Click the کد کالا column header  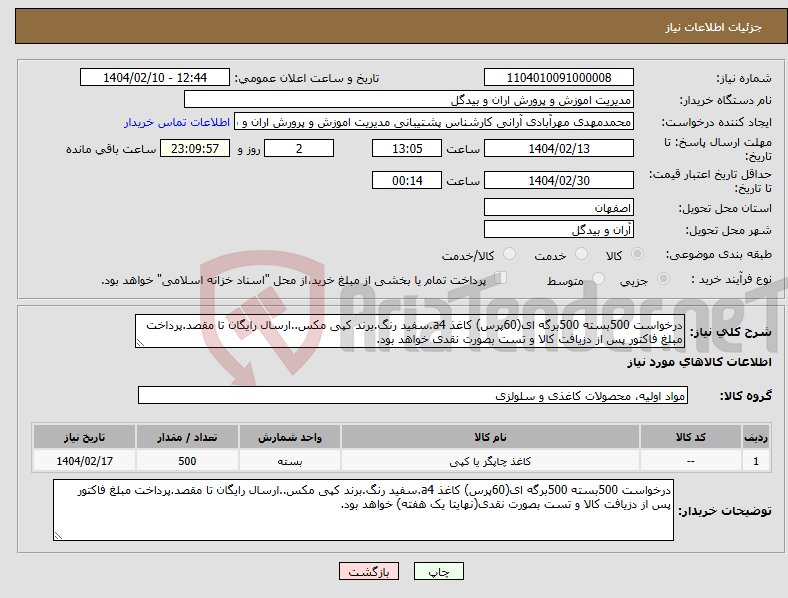[691, 437]
